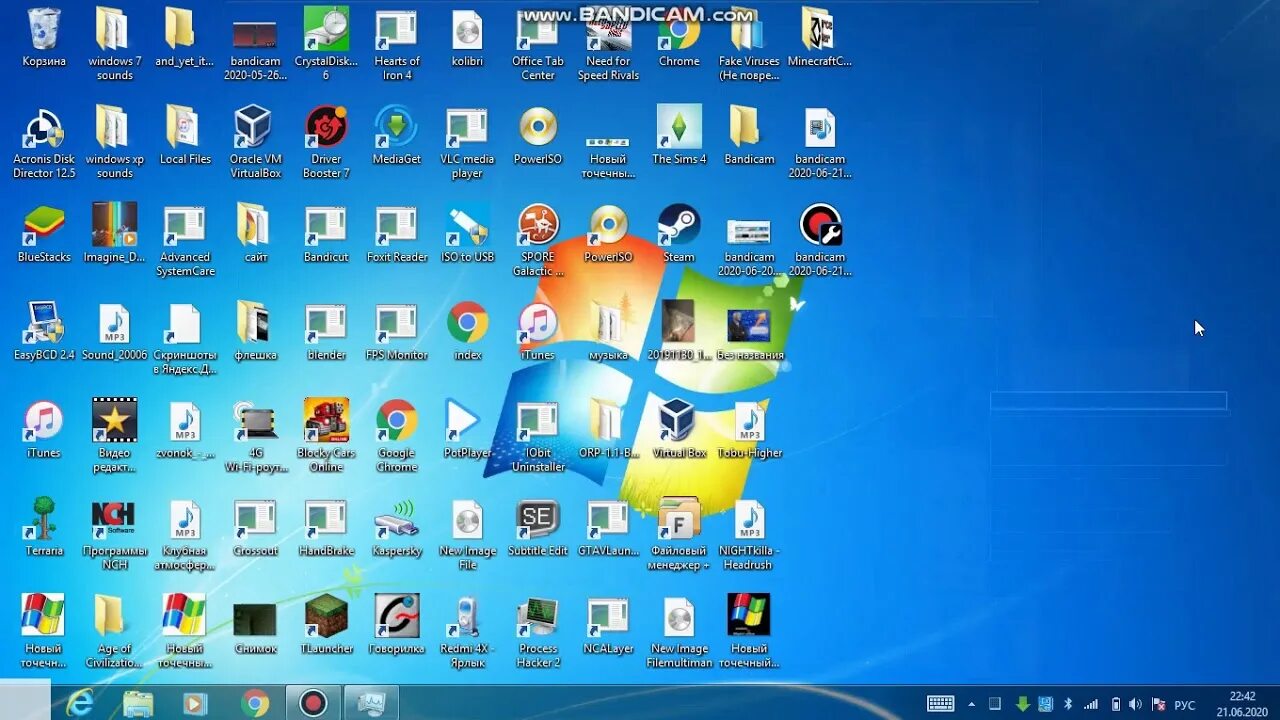Open Windows Explorer from the taskbar
The width and height of the screenshot is (1280, 720).
[x=138, y=703]
